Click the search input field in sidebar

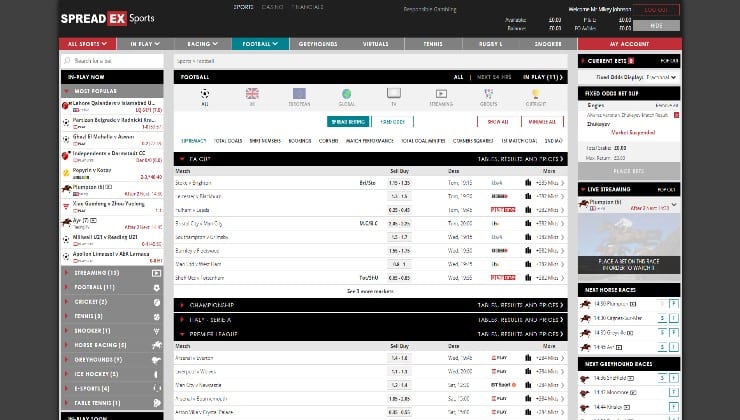pos(112,61)
